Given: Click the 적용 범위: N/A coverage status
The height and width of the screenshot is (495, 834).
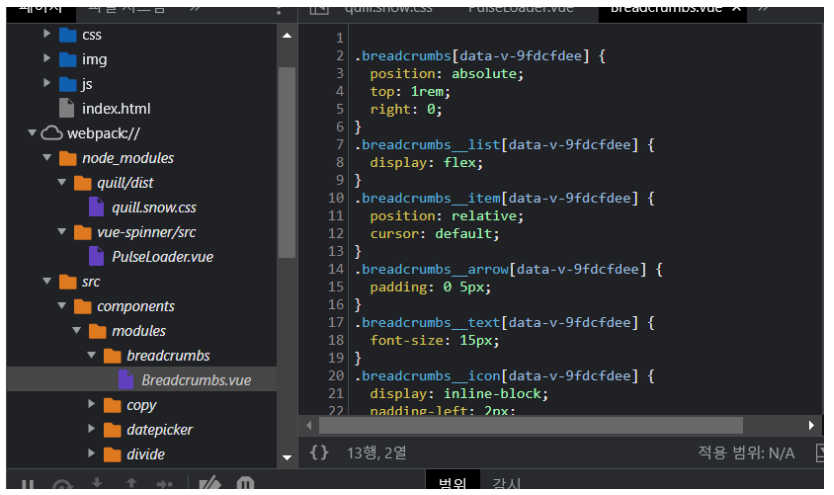Looking at the screenshot, I should pos(746,453).
